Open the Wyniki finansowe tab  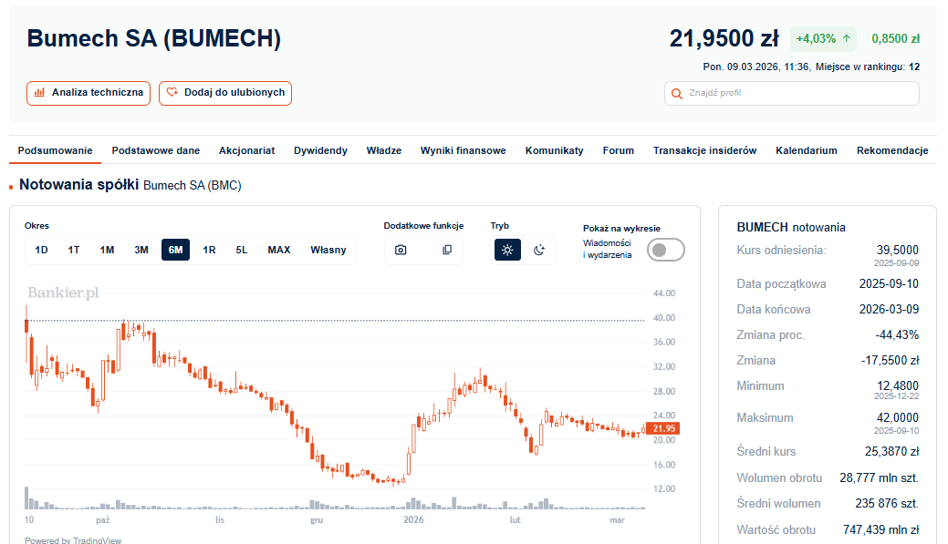(463, 151)
